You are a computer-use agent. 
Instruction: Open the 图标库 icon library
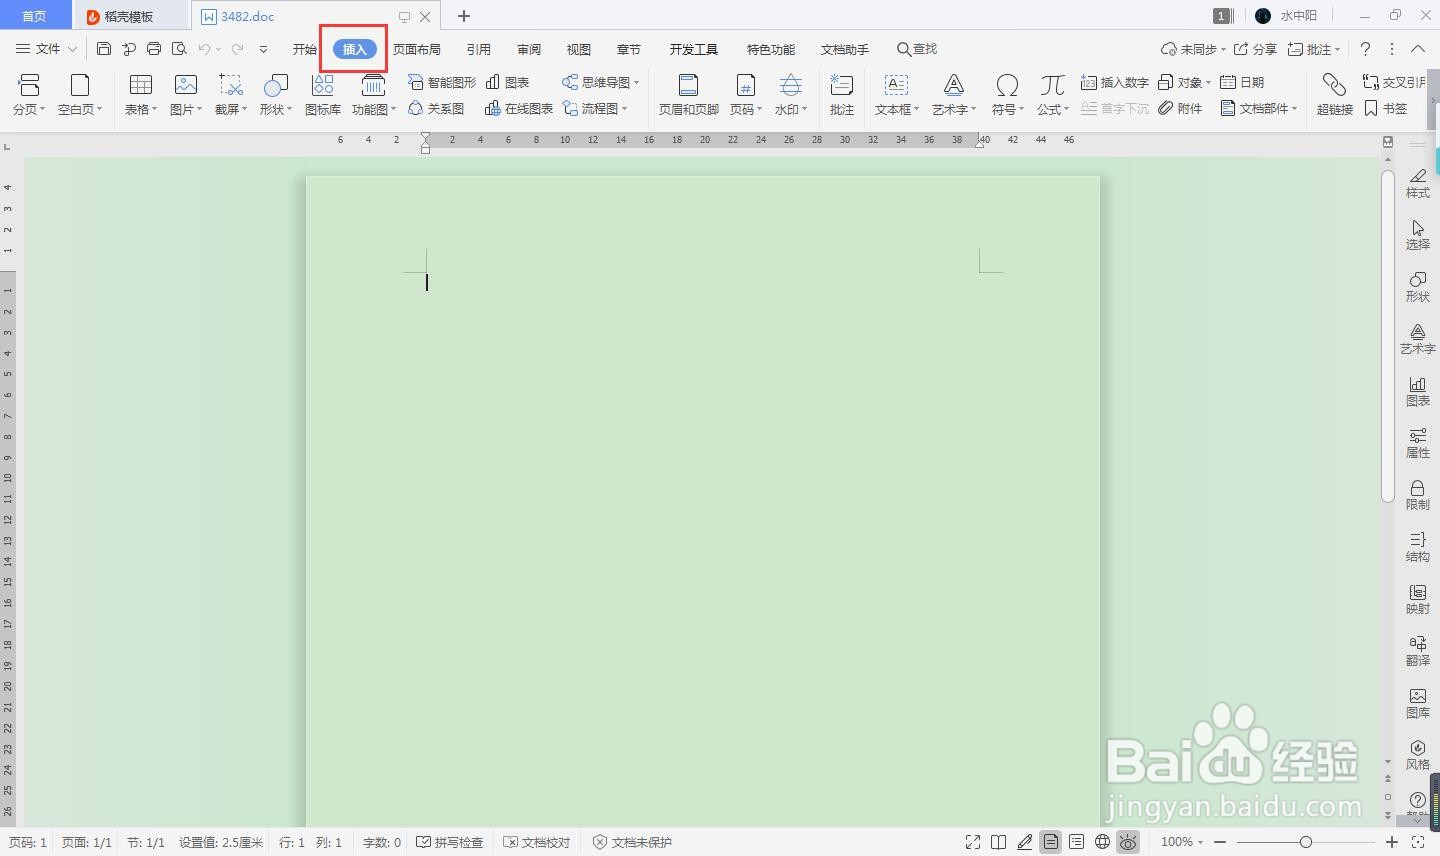(323, 95)
